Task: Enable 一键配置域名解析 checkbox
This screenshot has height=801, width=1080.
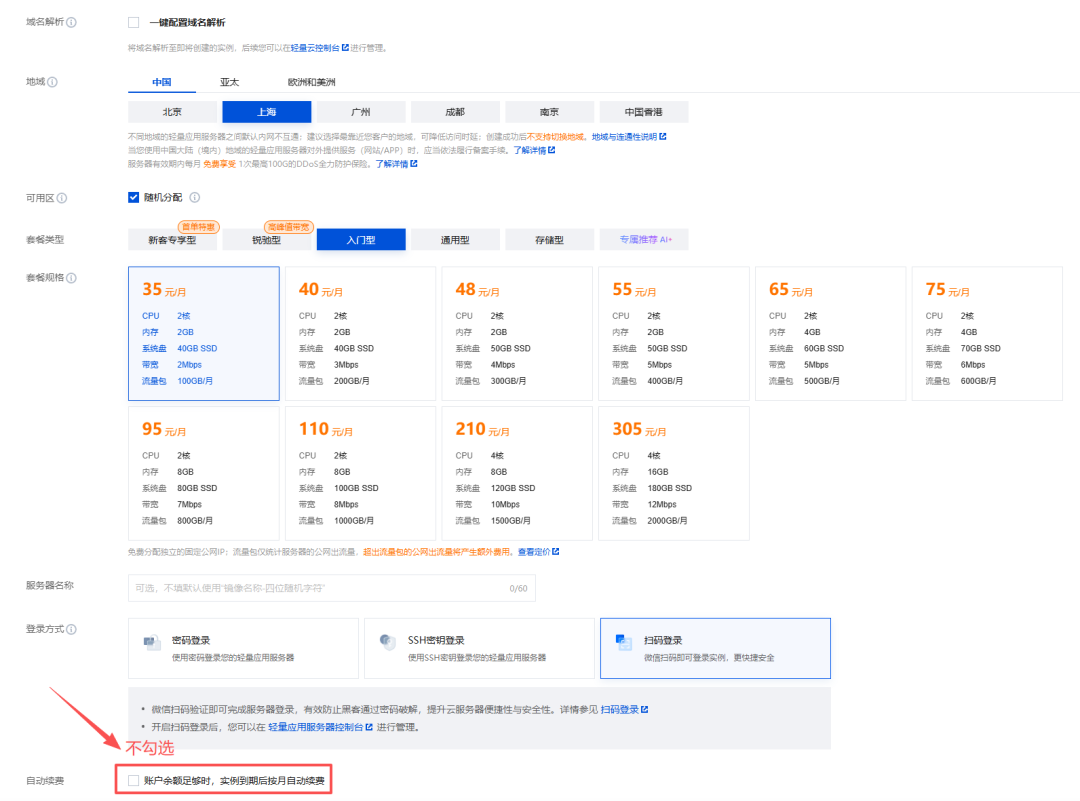Action: pyautogui.click(x=134, y=22)
